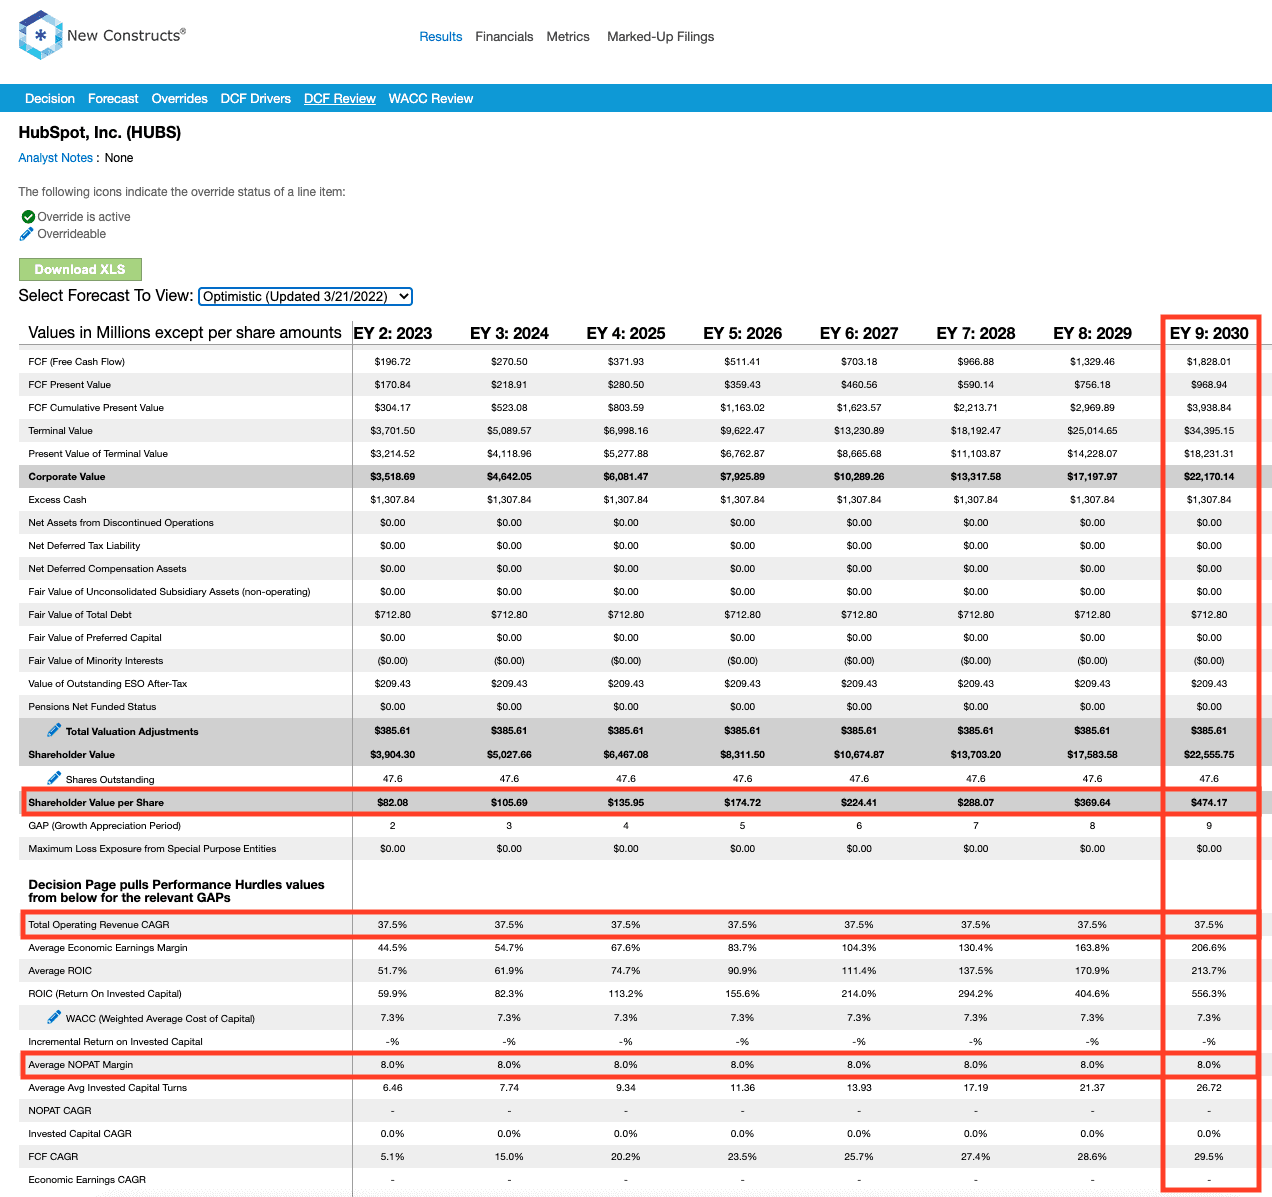Click the $474.17 shareholder value cell
The width and height of the screenshot is (1272, 1197).
pyautogui.click(x=1209, y=803)
